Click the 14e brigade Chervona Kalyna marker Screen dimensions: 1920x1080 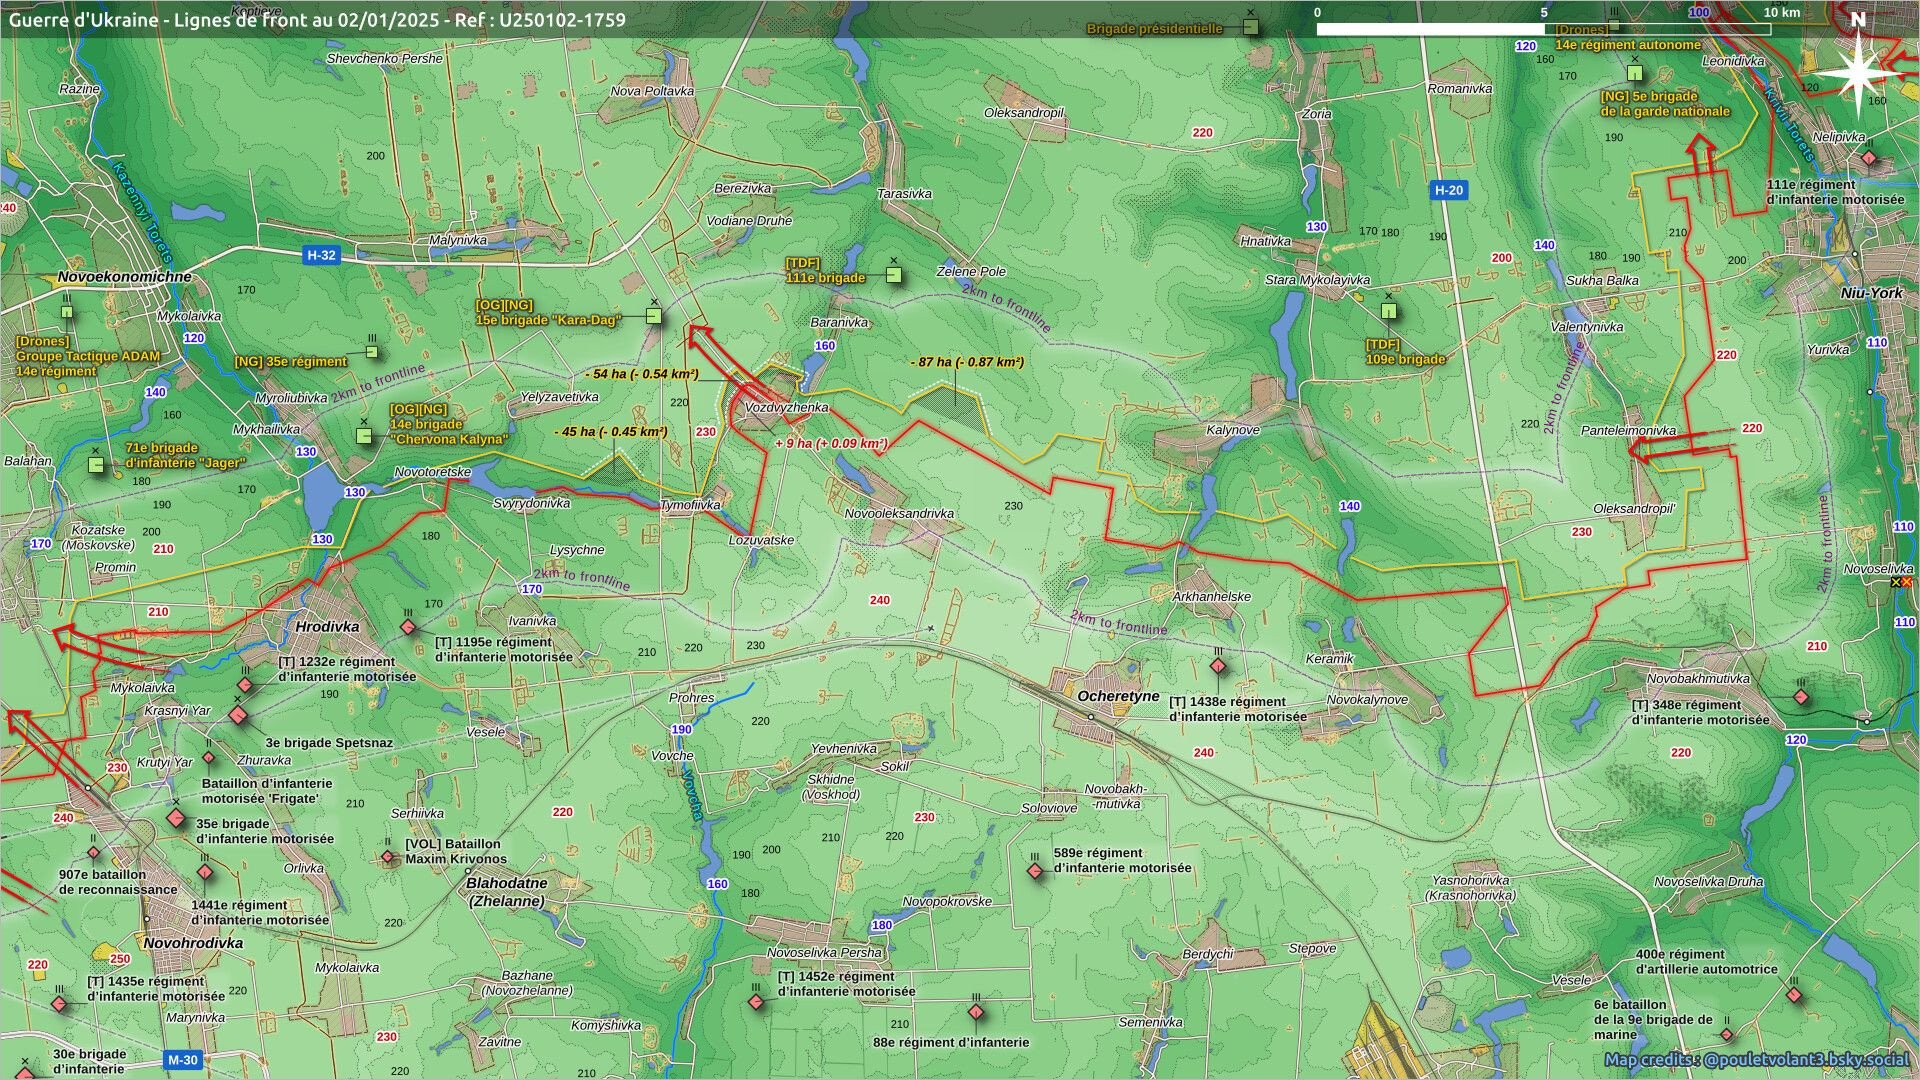click(x=364, y=436)
